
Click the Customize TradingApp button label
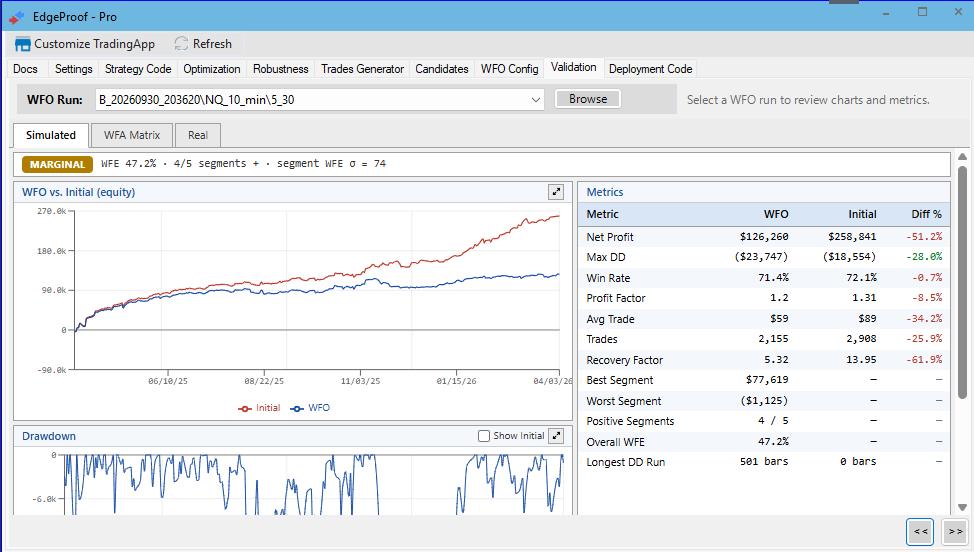[94, 44]
